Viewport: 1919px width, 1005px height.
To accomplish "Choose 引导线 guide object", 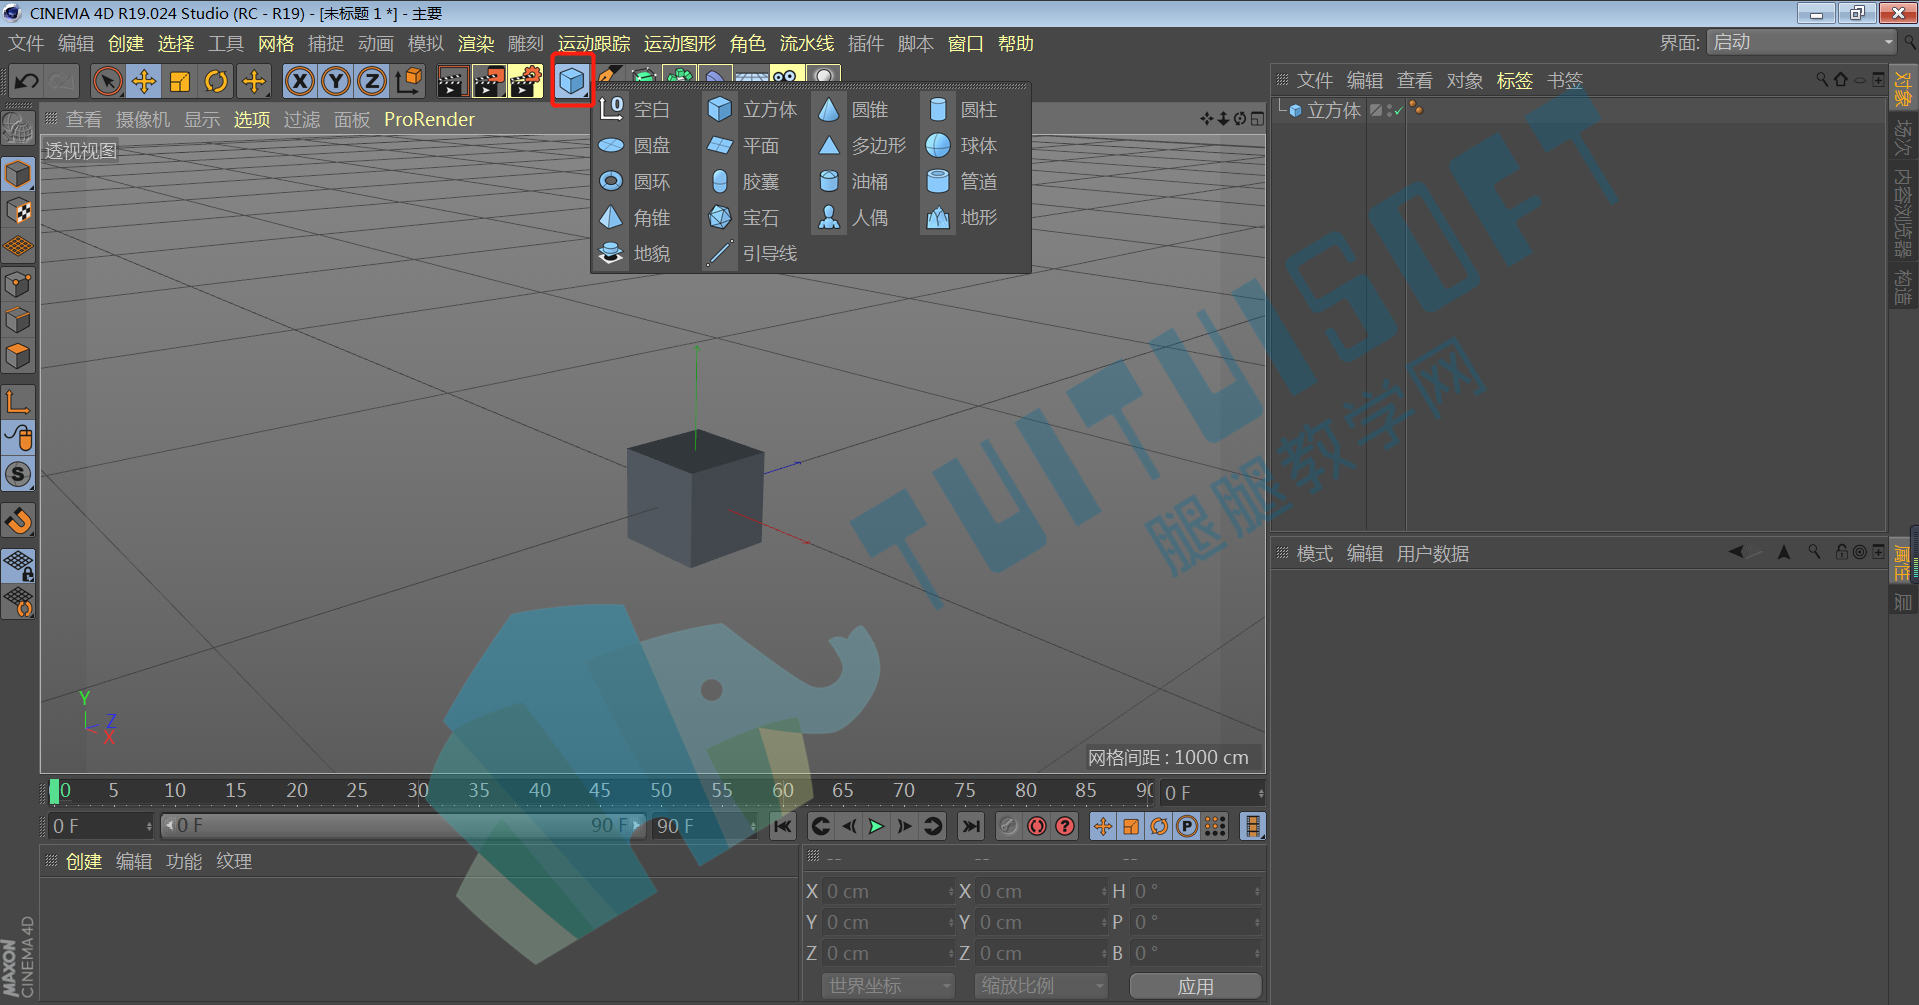I will [752, 254].
